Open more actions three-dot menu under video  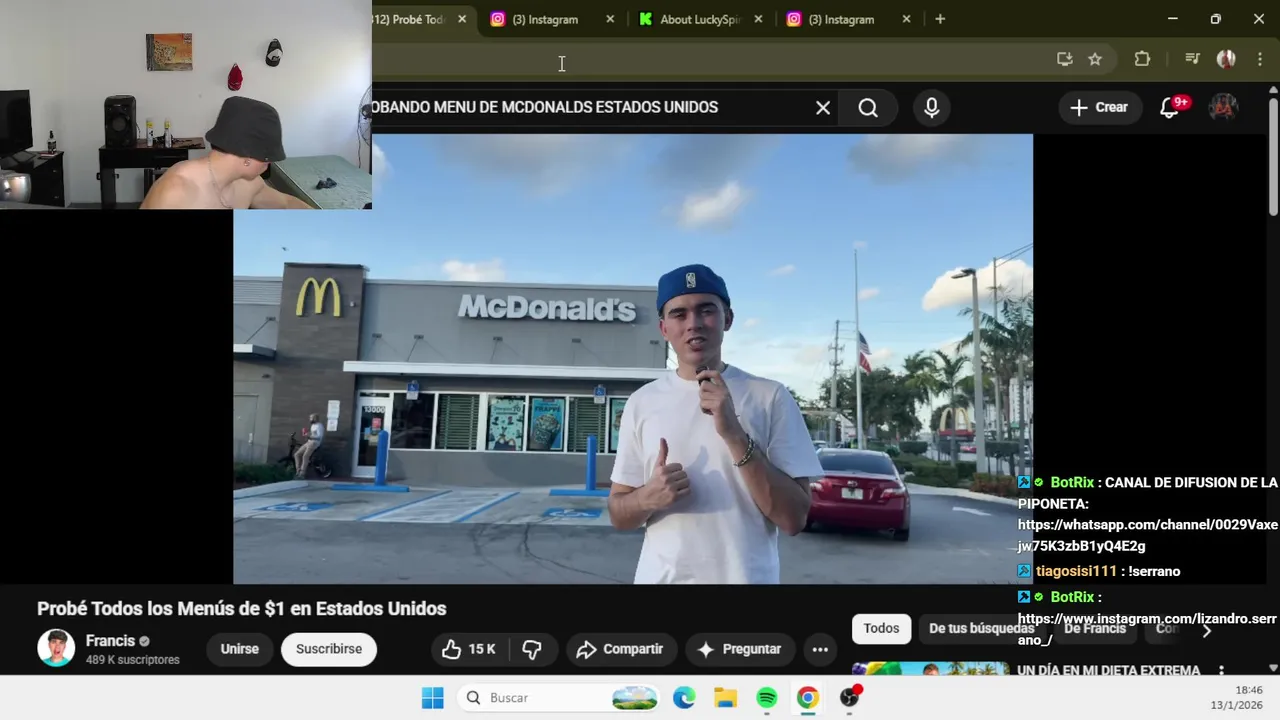[x=820, y=649]
